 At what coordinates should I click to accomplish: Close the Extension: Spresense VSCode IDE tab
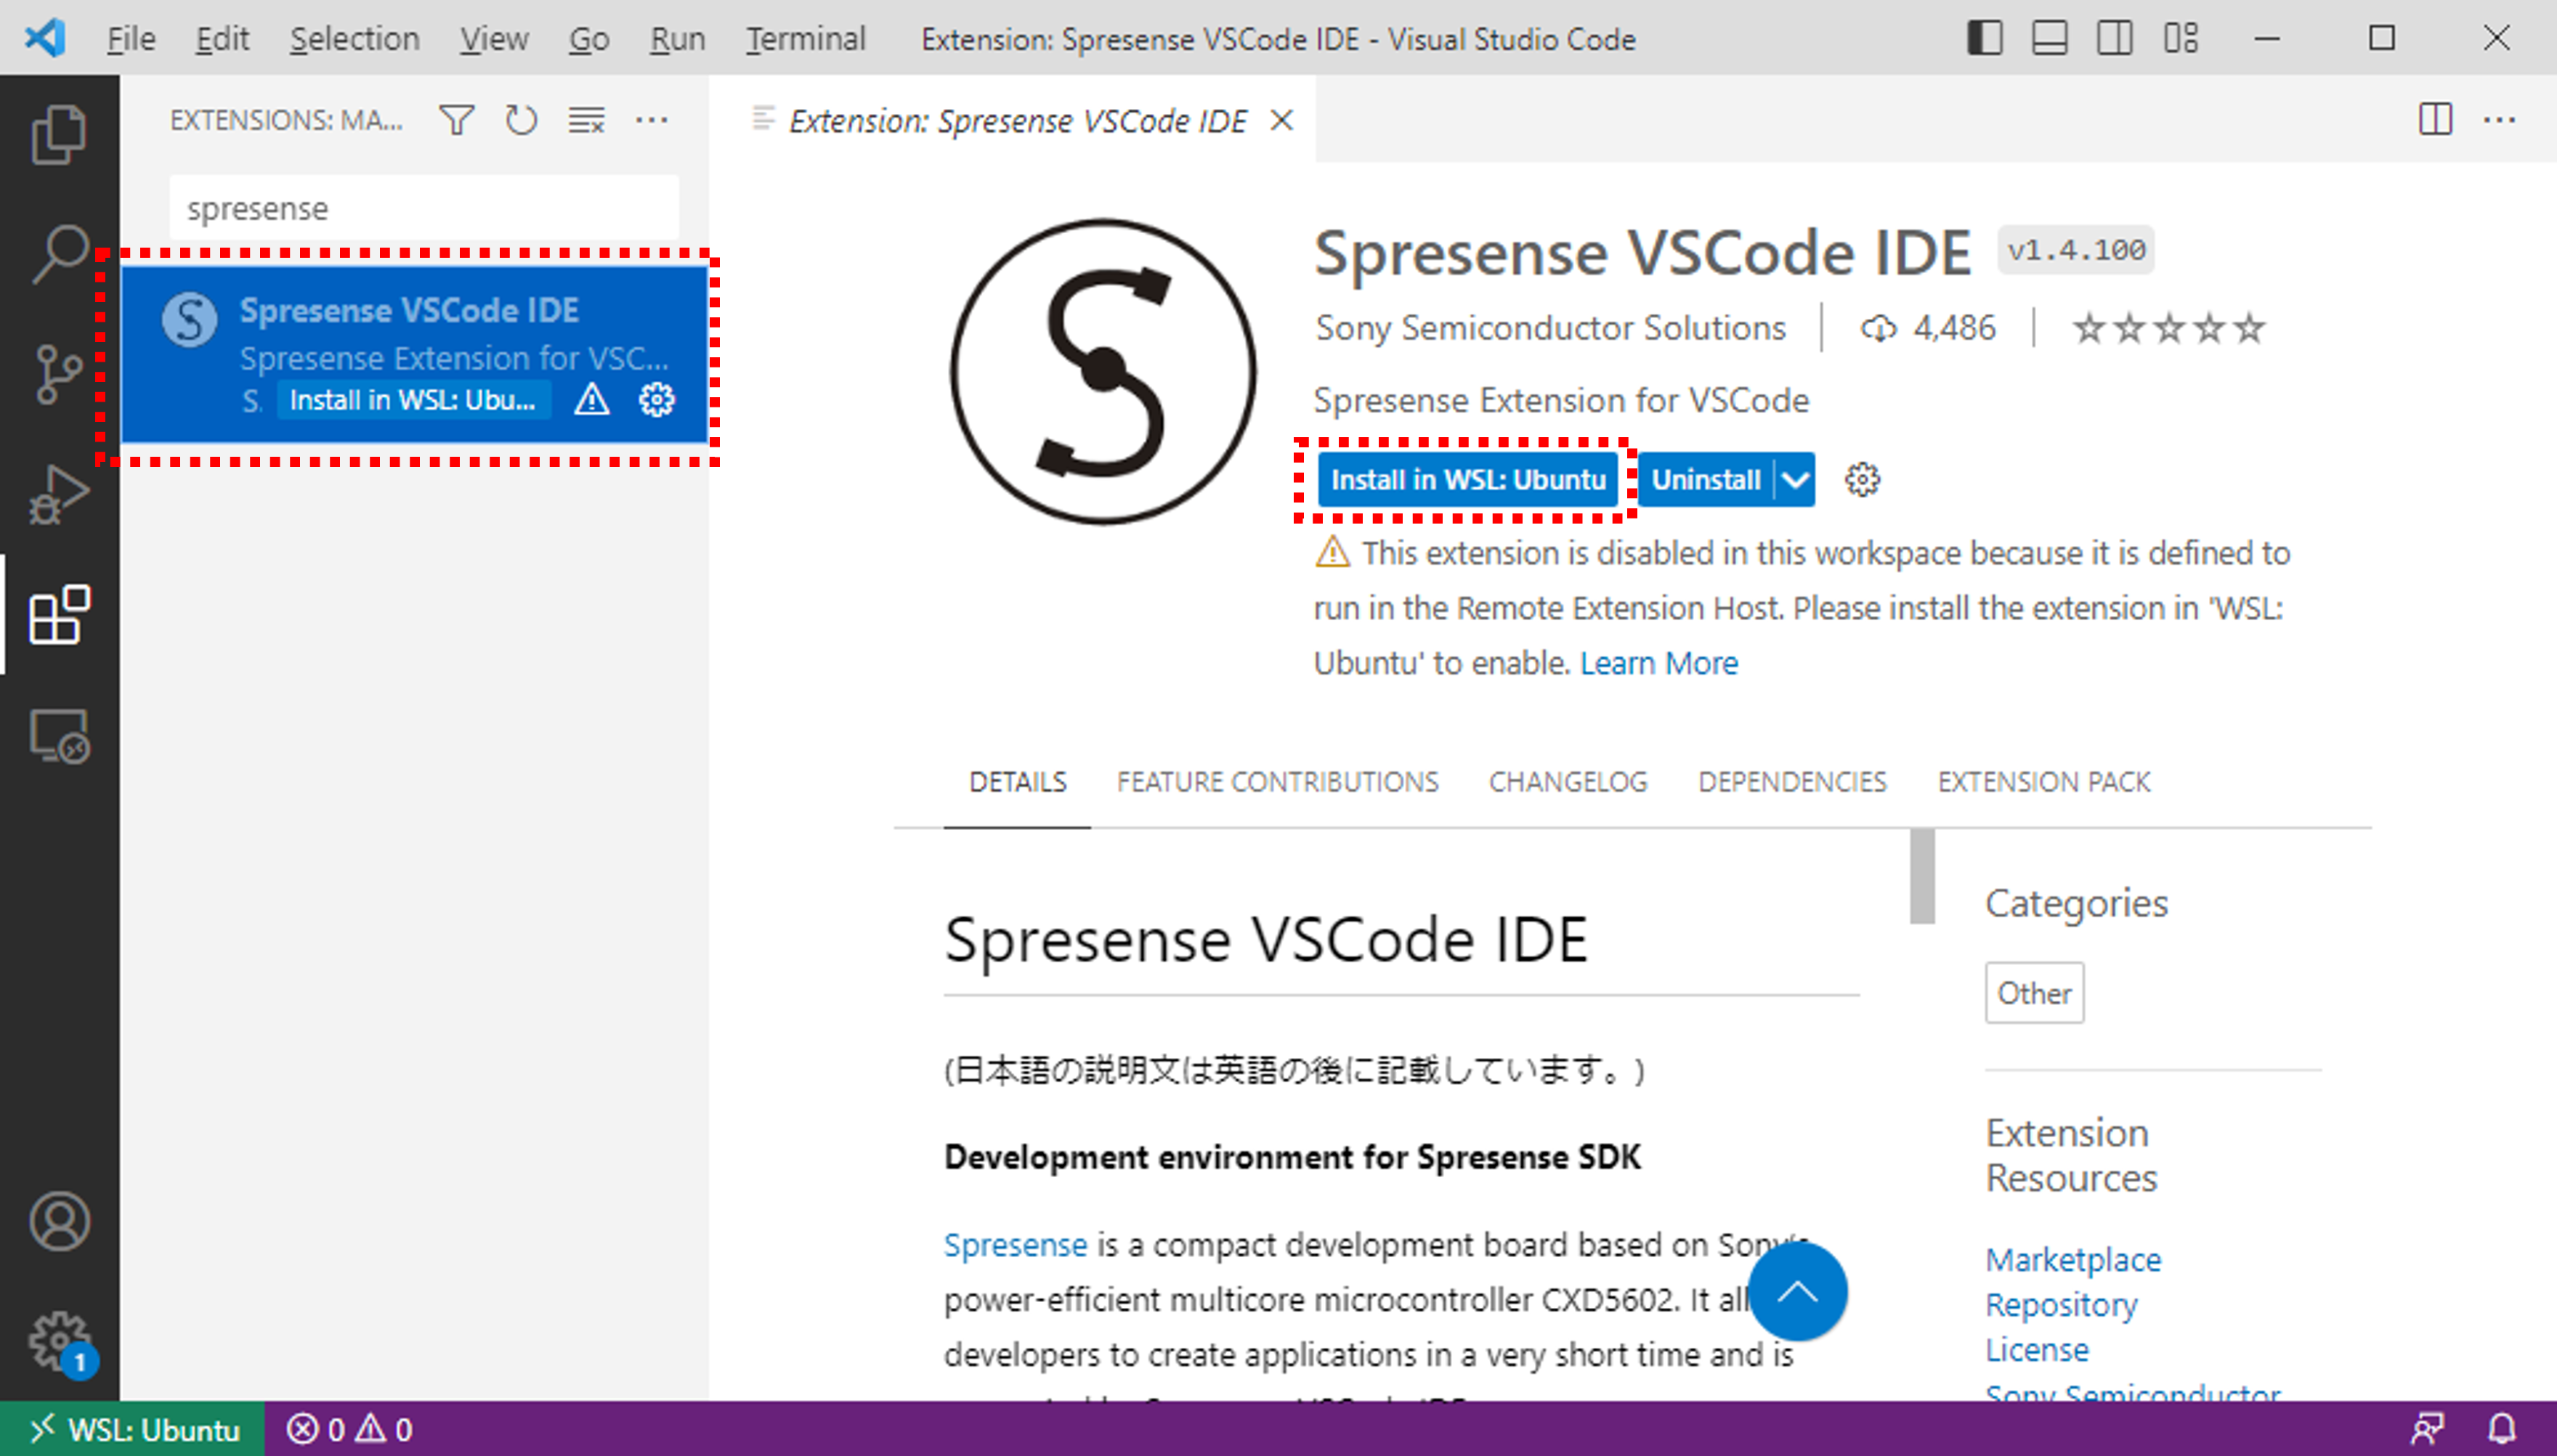[1281, 120]
